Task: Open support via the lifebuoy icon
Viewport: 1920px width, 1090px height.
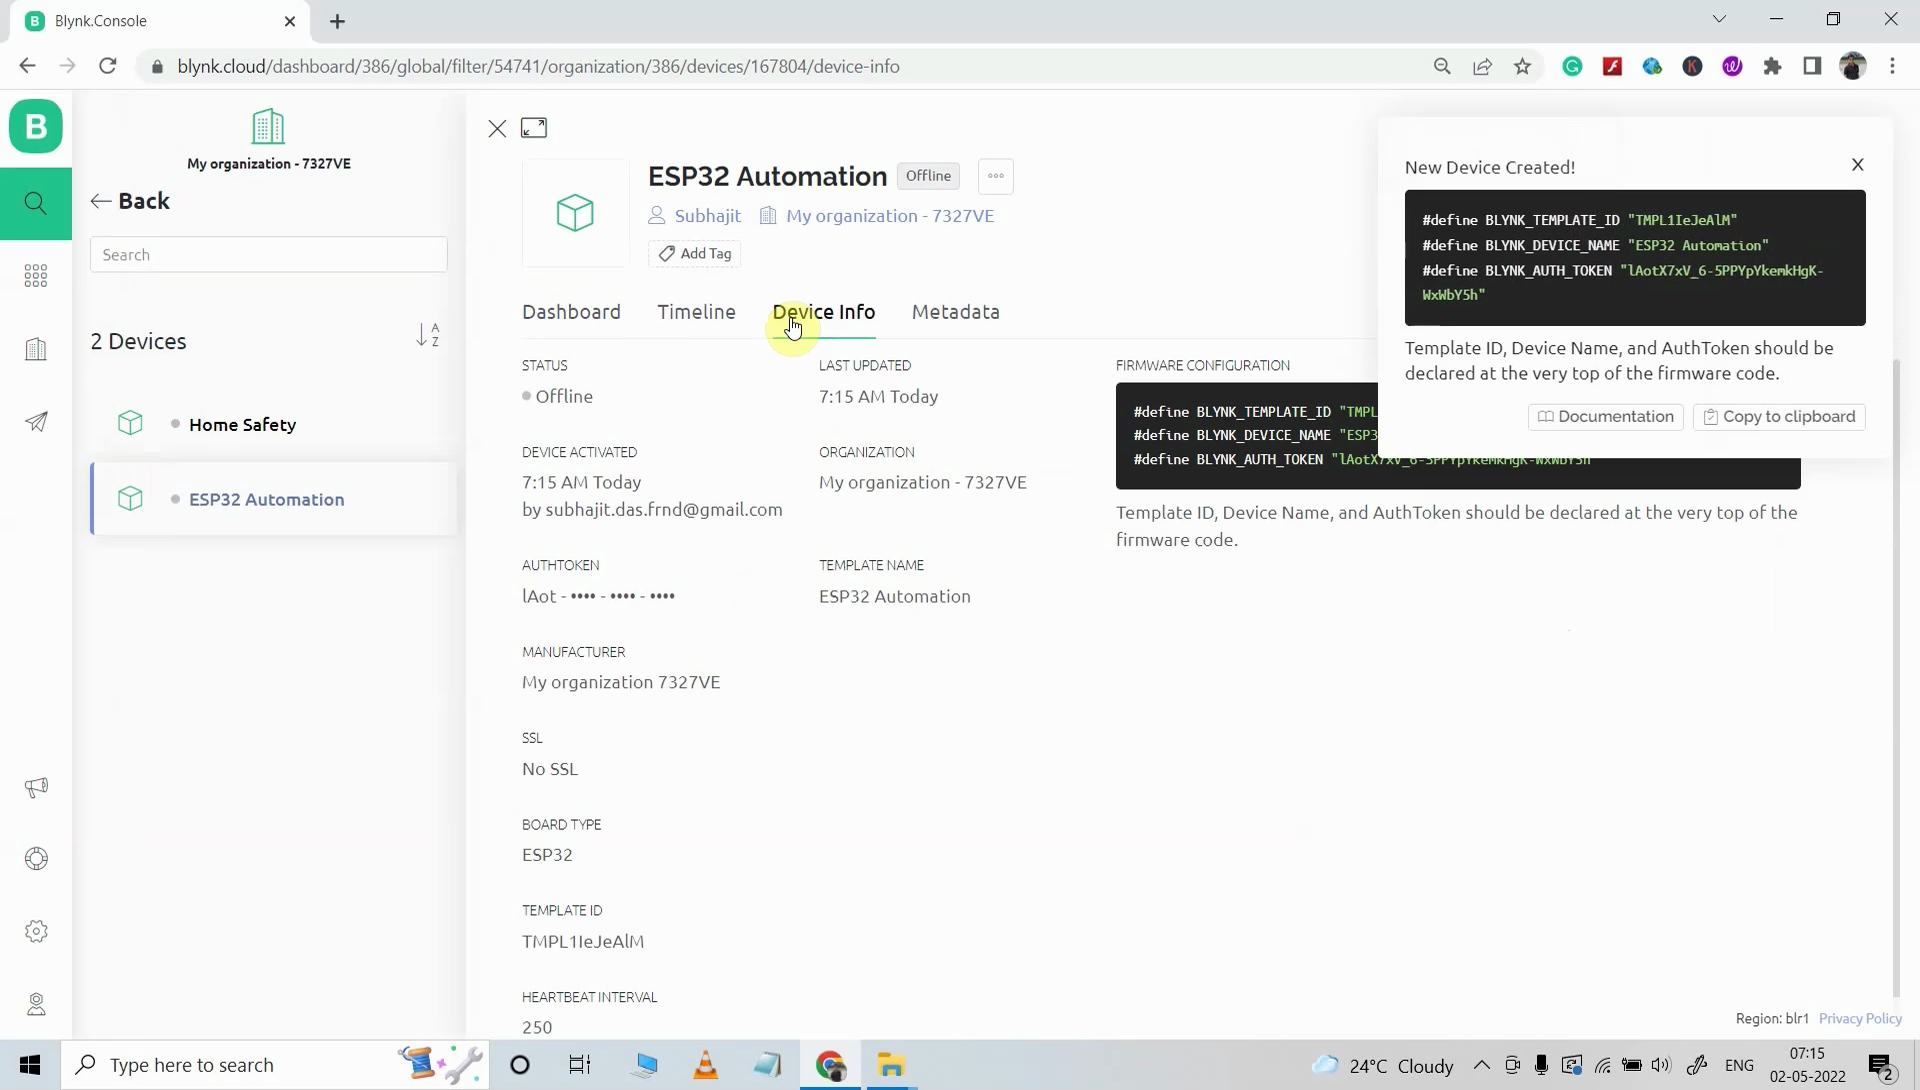Action: (x=36, y=858)
